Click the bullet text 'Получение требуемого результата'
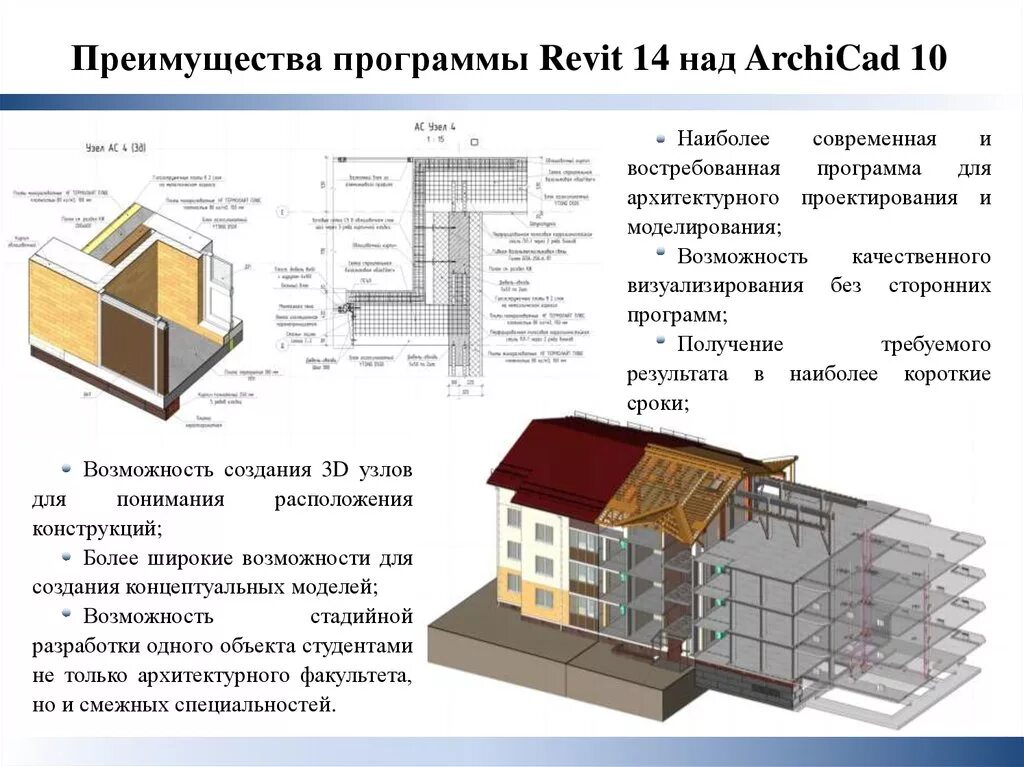The width and height of the screenshot is (1024, 767). pyautogui.click(x=809, y=374)
